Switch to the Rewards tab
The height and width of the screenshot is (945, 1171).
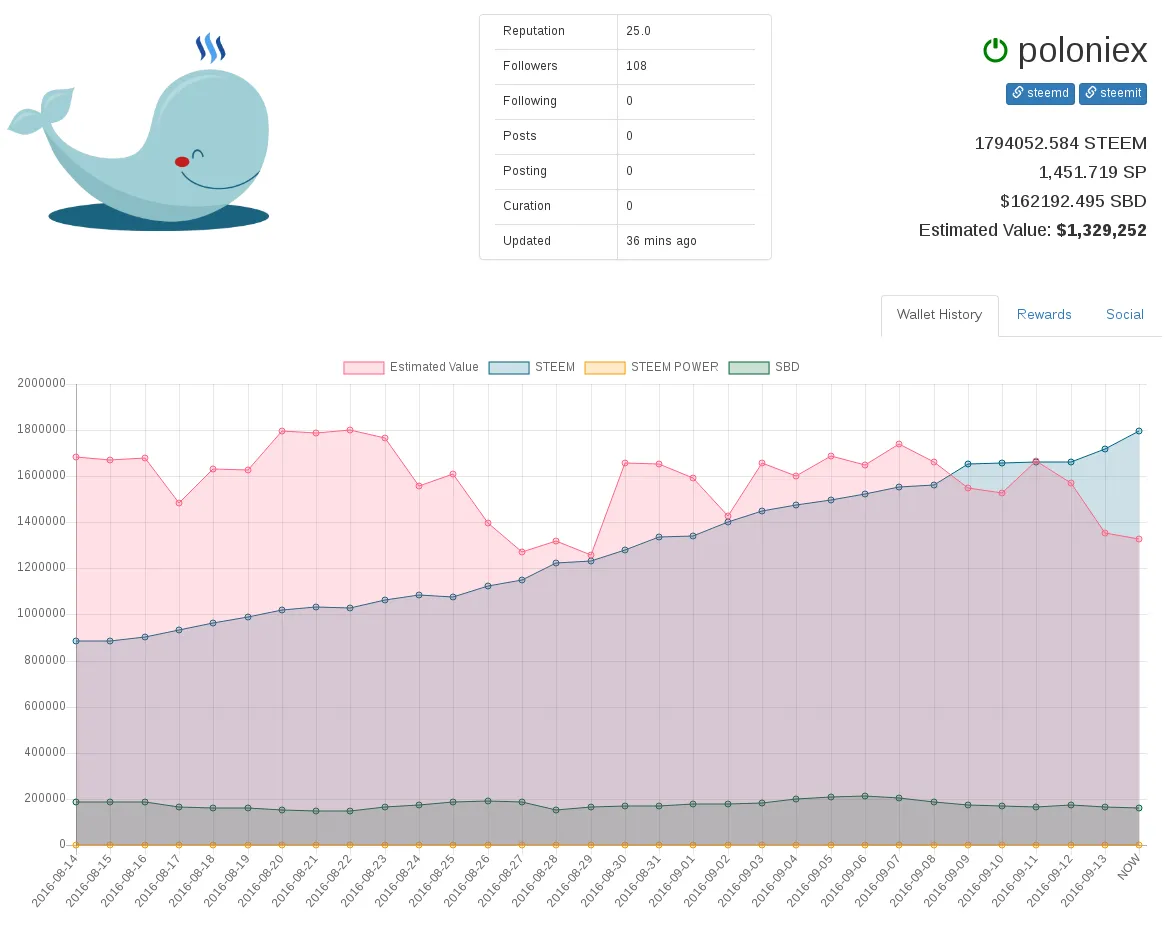1043,315
